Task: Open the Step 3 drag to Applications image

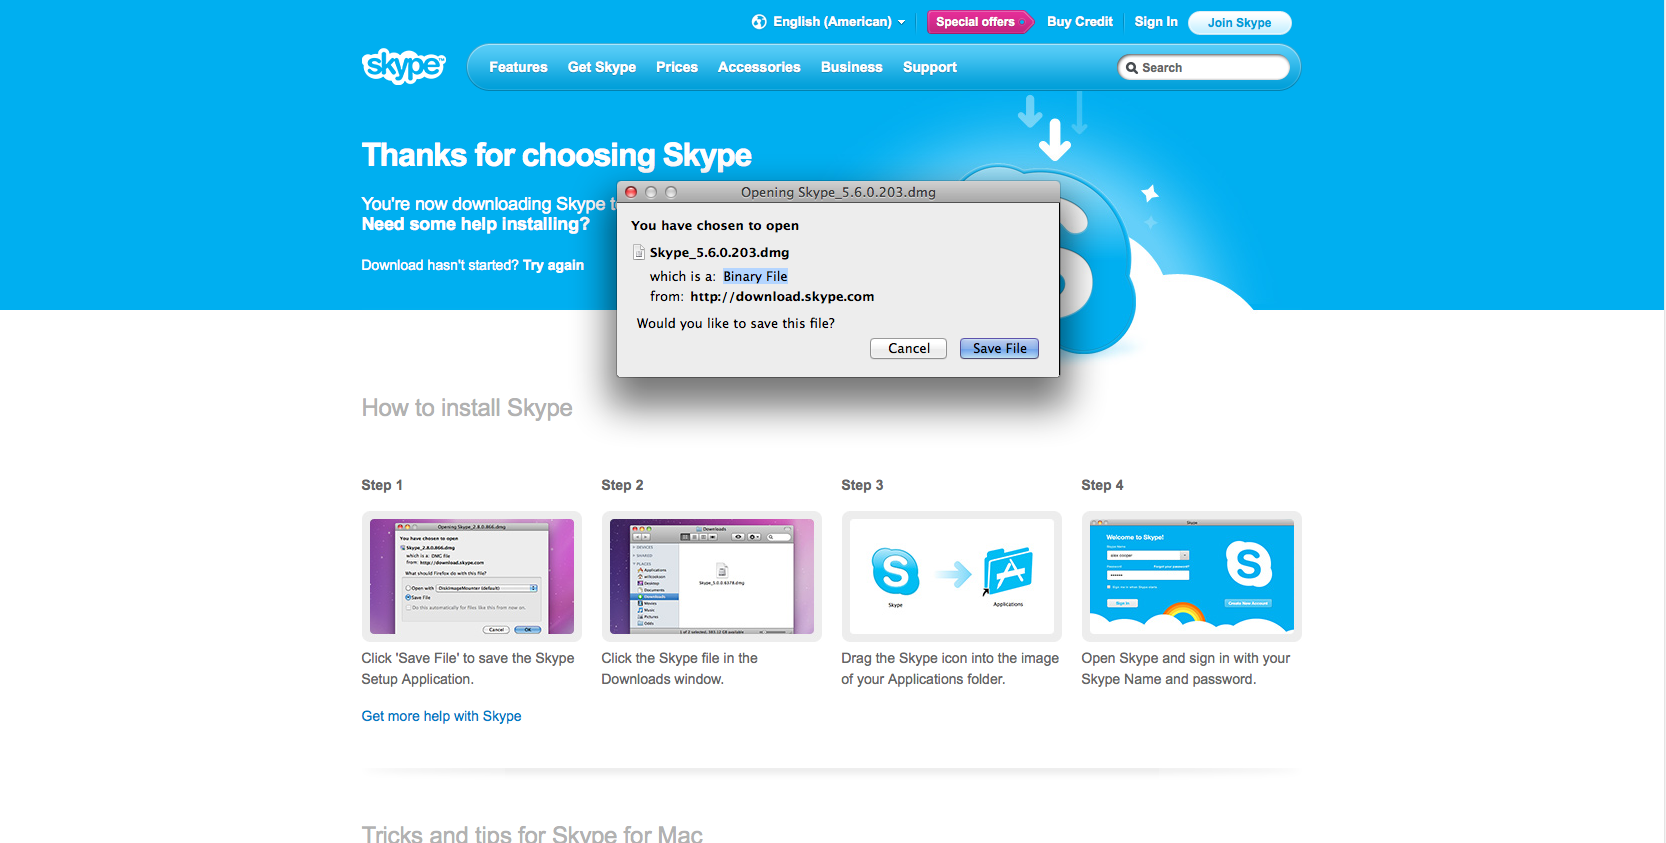Action: coord(952,576)
